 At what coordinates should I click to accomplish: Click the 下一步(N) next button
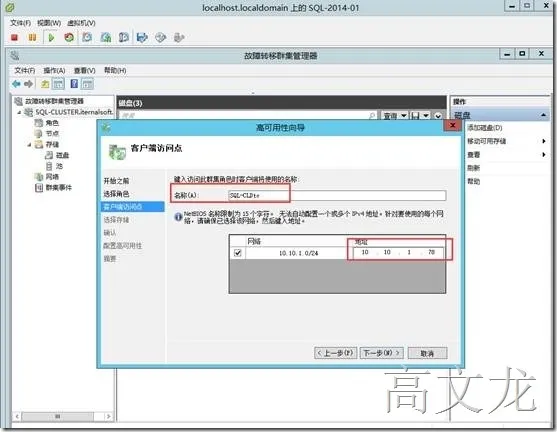[382, 353]
